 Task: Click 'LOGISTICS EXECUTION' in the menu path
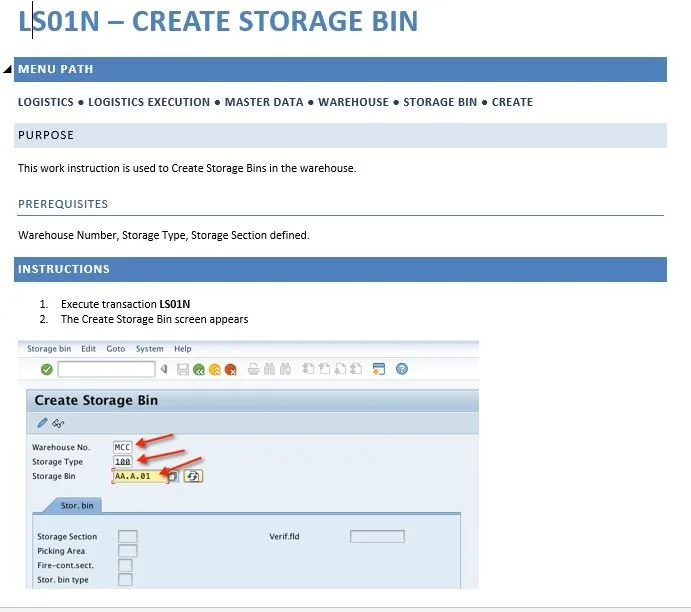coord(149,102)
